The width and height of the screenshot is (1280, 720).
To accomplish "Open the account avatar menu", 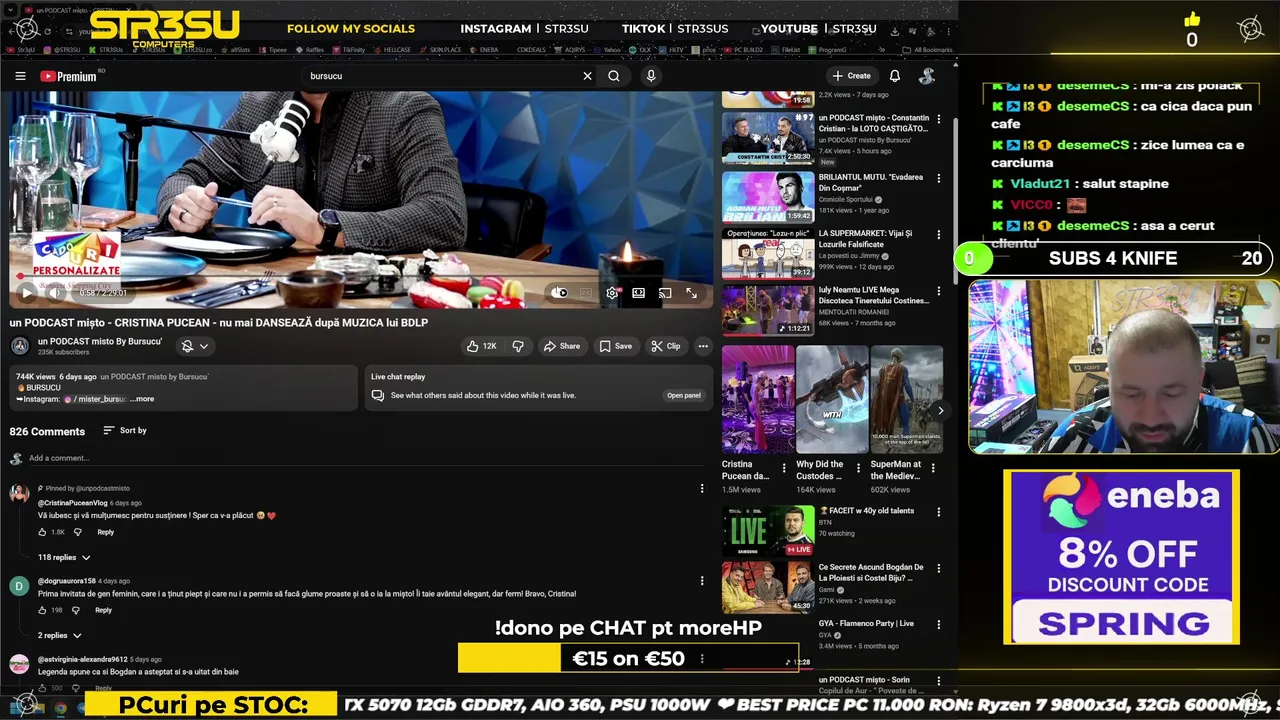I will point(927,76).
